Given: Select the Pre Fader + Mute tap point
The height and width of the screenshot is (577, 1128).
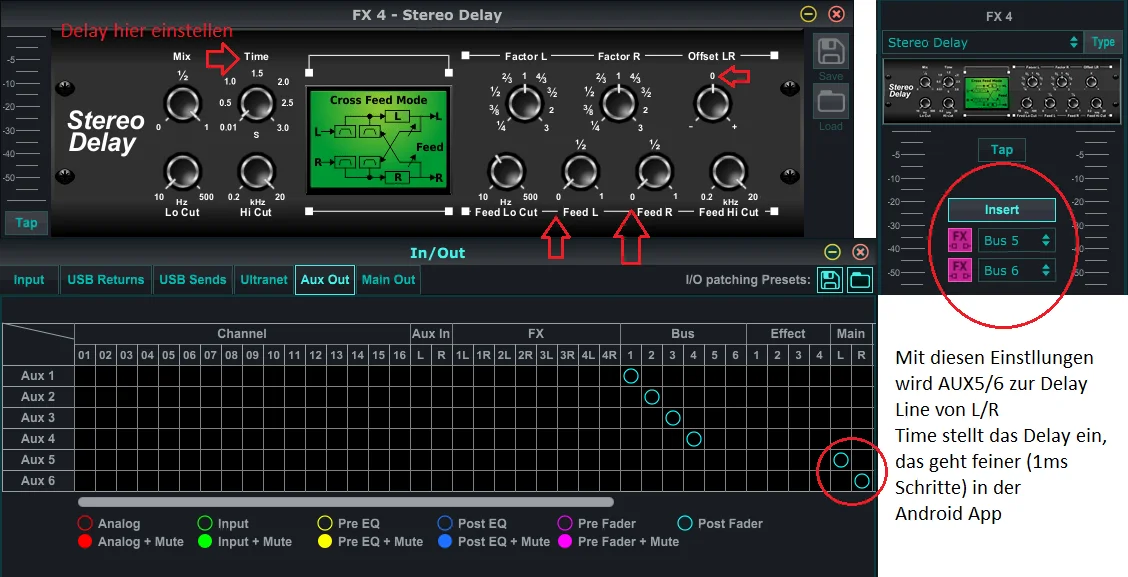Looking at the screenshot, I should (x=565, y=541).
